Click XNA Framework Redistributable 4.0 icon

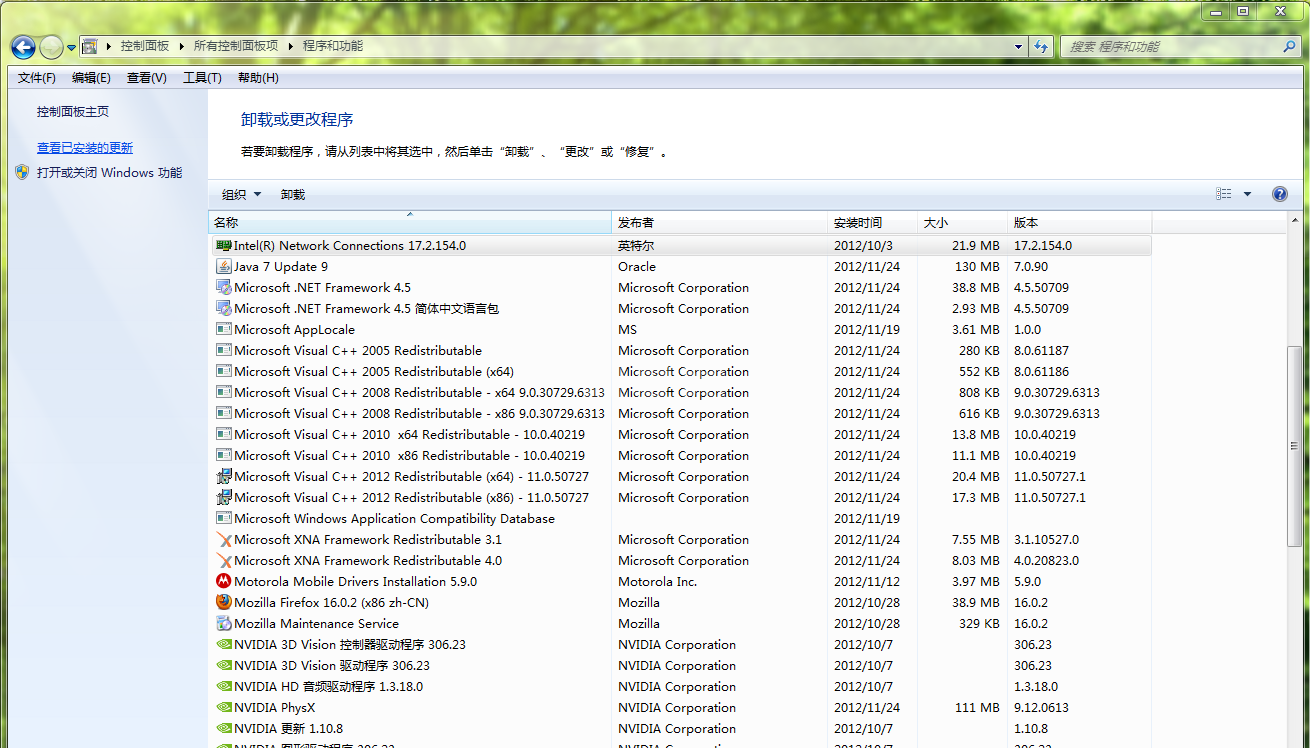pos(224,560)
